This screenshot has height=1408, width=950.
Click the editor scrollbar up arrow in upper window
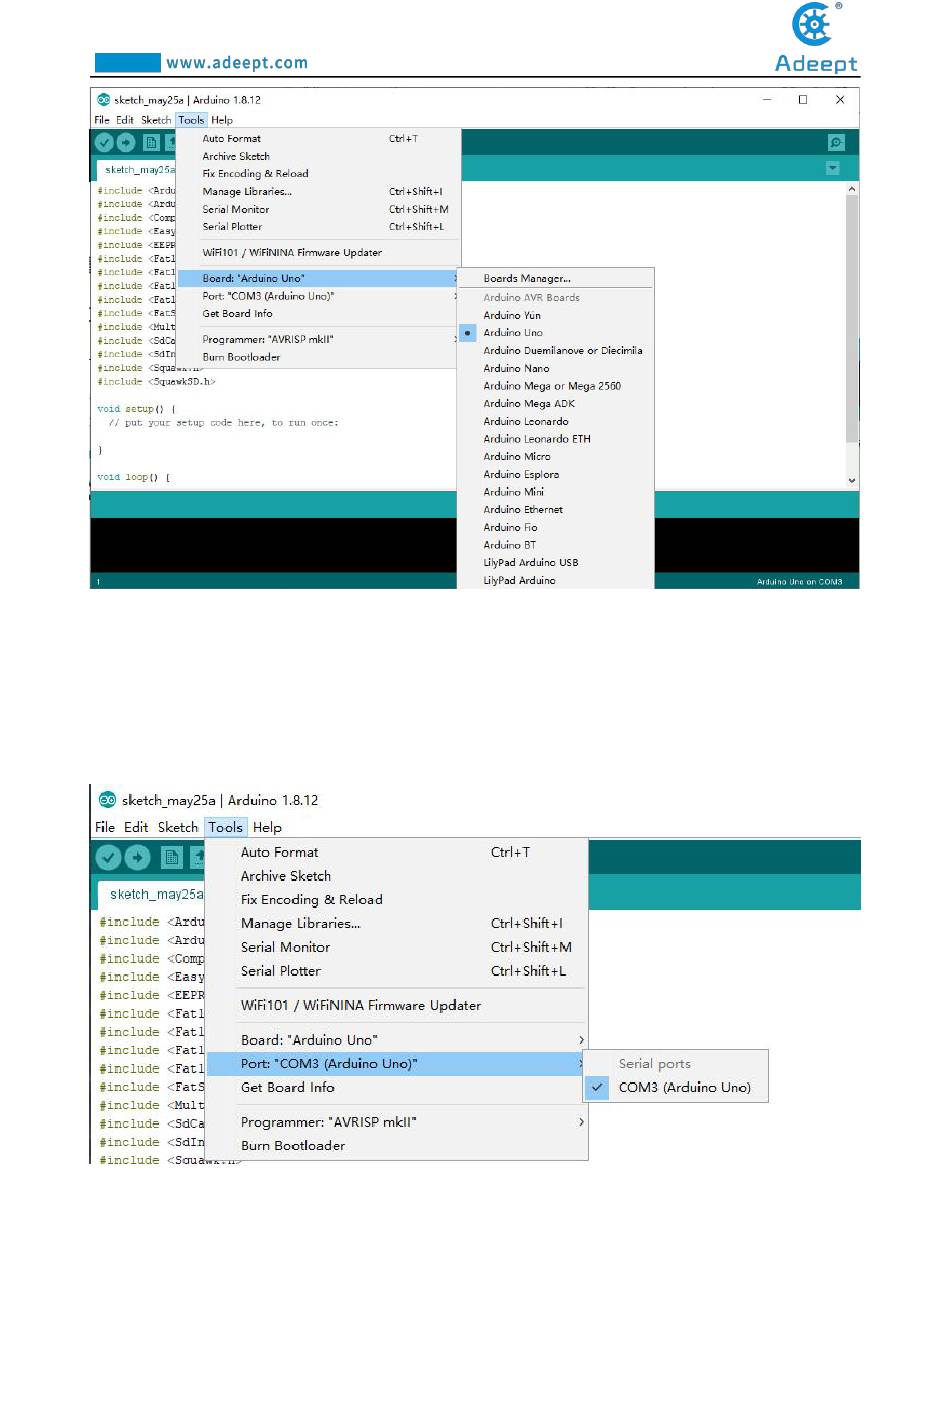[852, 189]
